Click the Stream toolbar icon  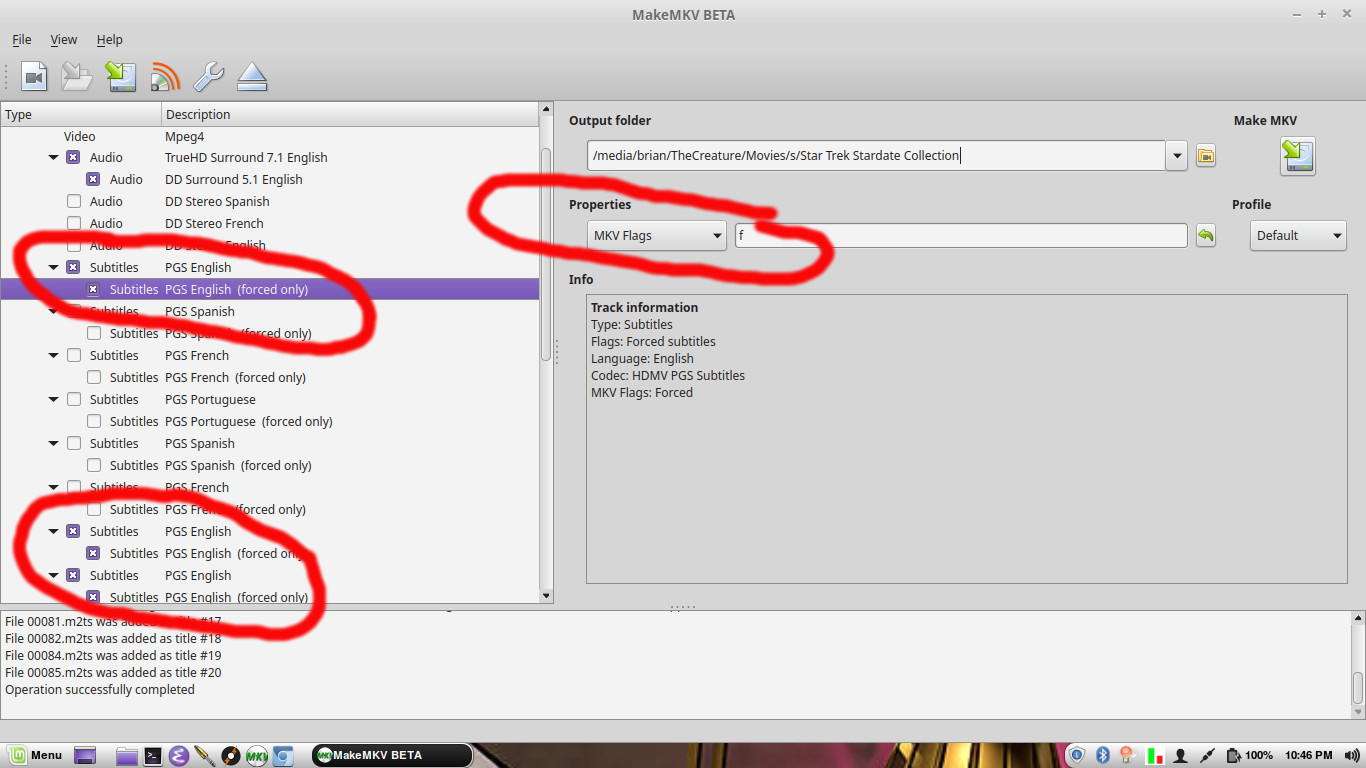(165, 77)
